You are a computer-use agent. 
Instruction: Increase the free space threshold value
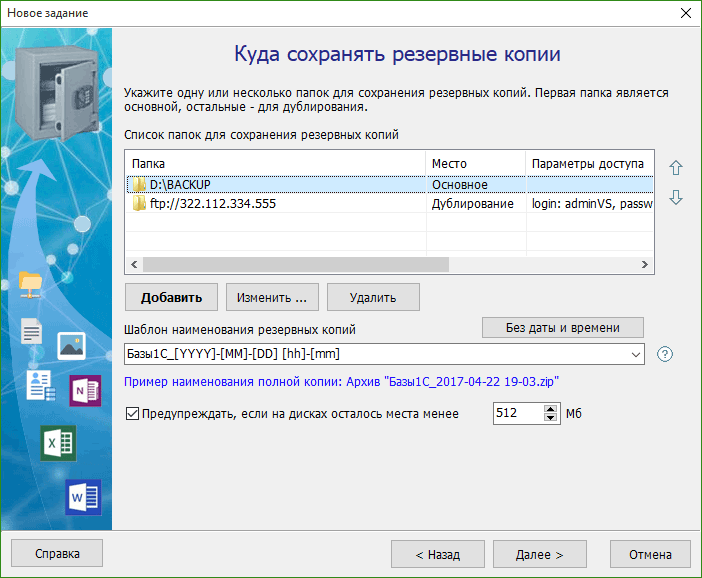point(550,408)
